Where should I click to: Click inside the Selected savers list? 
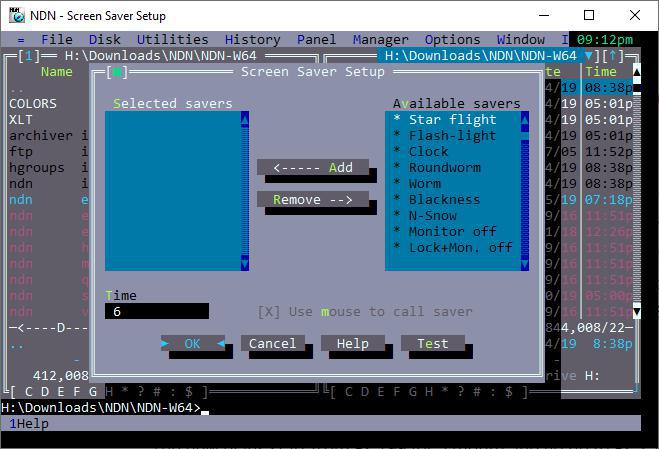click(173, 191)
